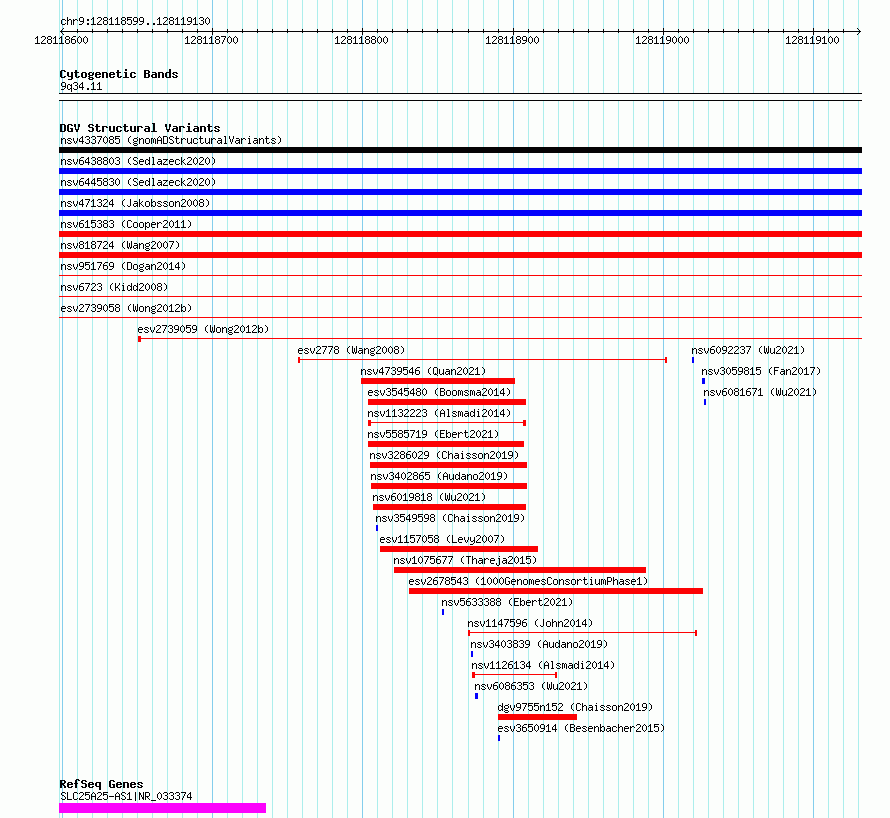Click esv3650914 (Besenbacher2015) label

[x=581, y=728]
